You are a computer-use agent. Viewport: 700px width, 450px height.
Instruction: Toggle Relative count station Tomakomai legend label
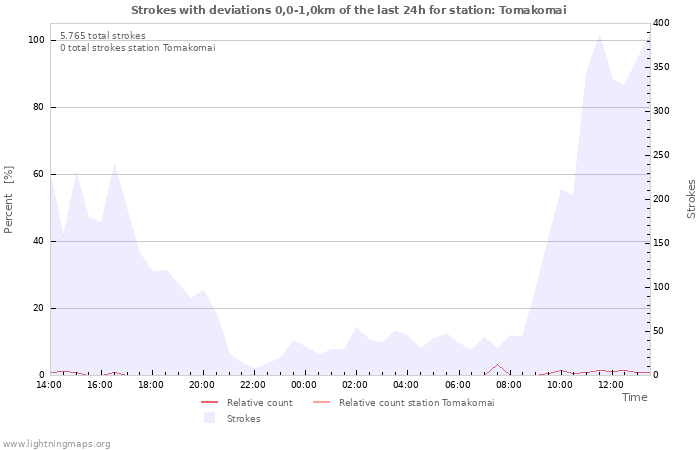416,403
